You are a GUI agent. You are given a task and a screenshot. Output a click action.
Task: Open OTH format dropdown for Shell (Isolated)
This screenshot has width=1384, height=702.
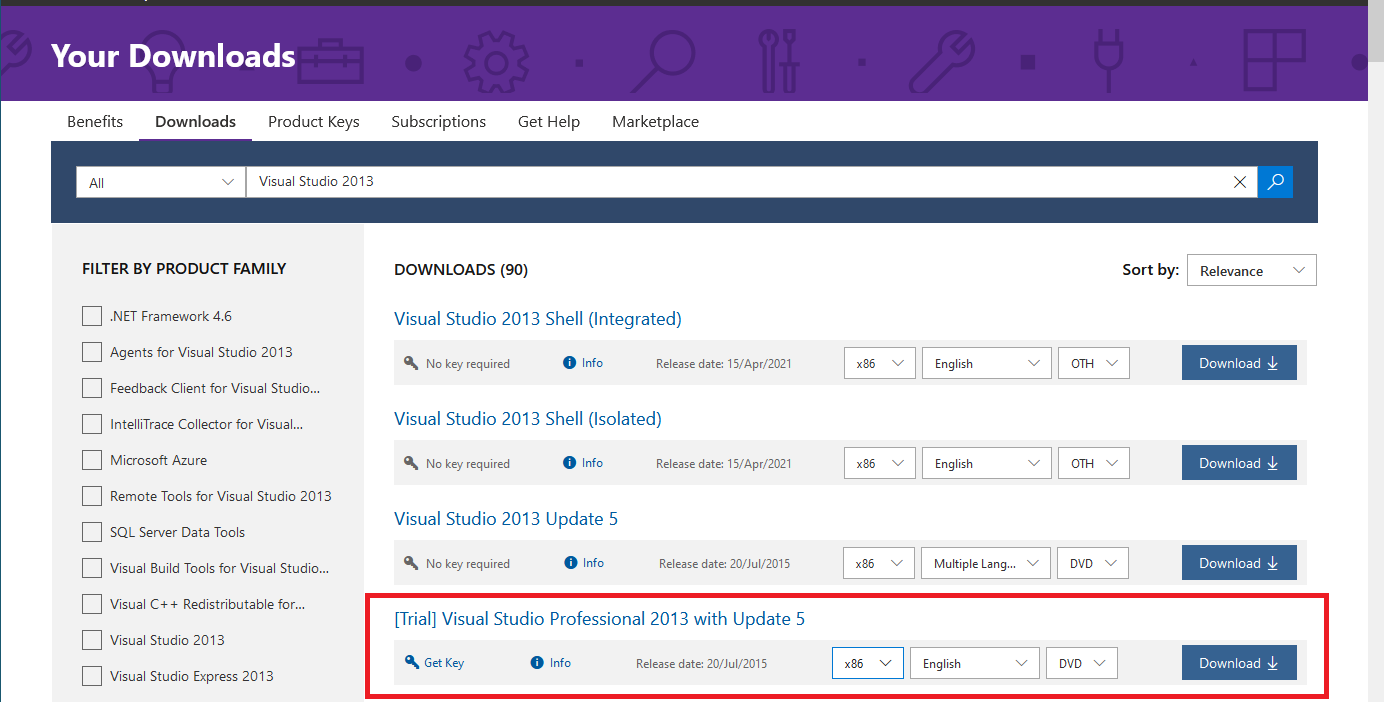(1093, 463)
